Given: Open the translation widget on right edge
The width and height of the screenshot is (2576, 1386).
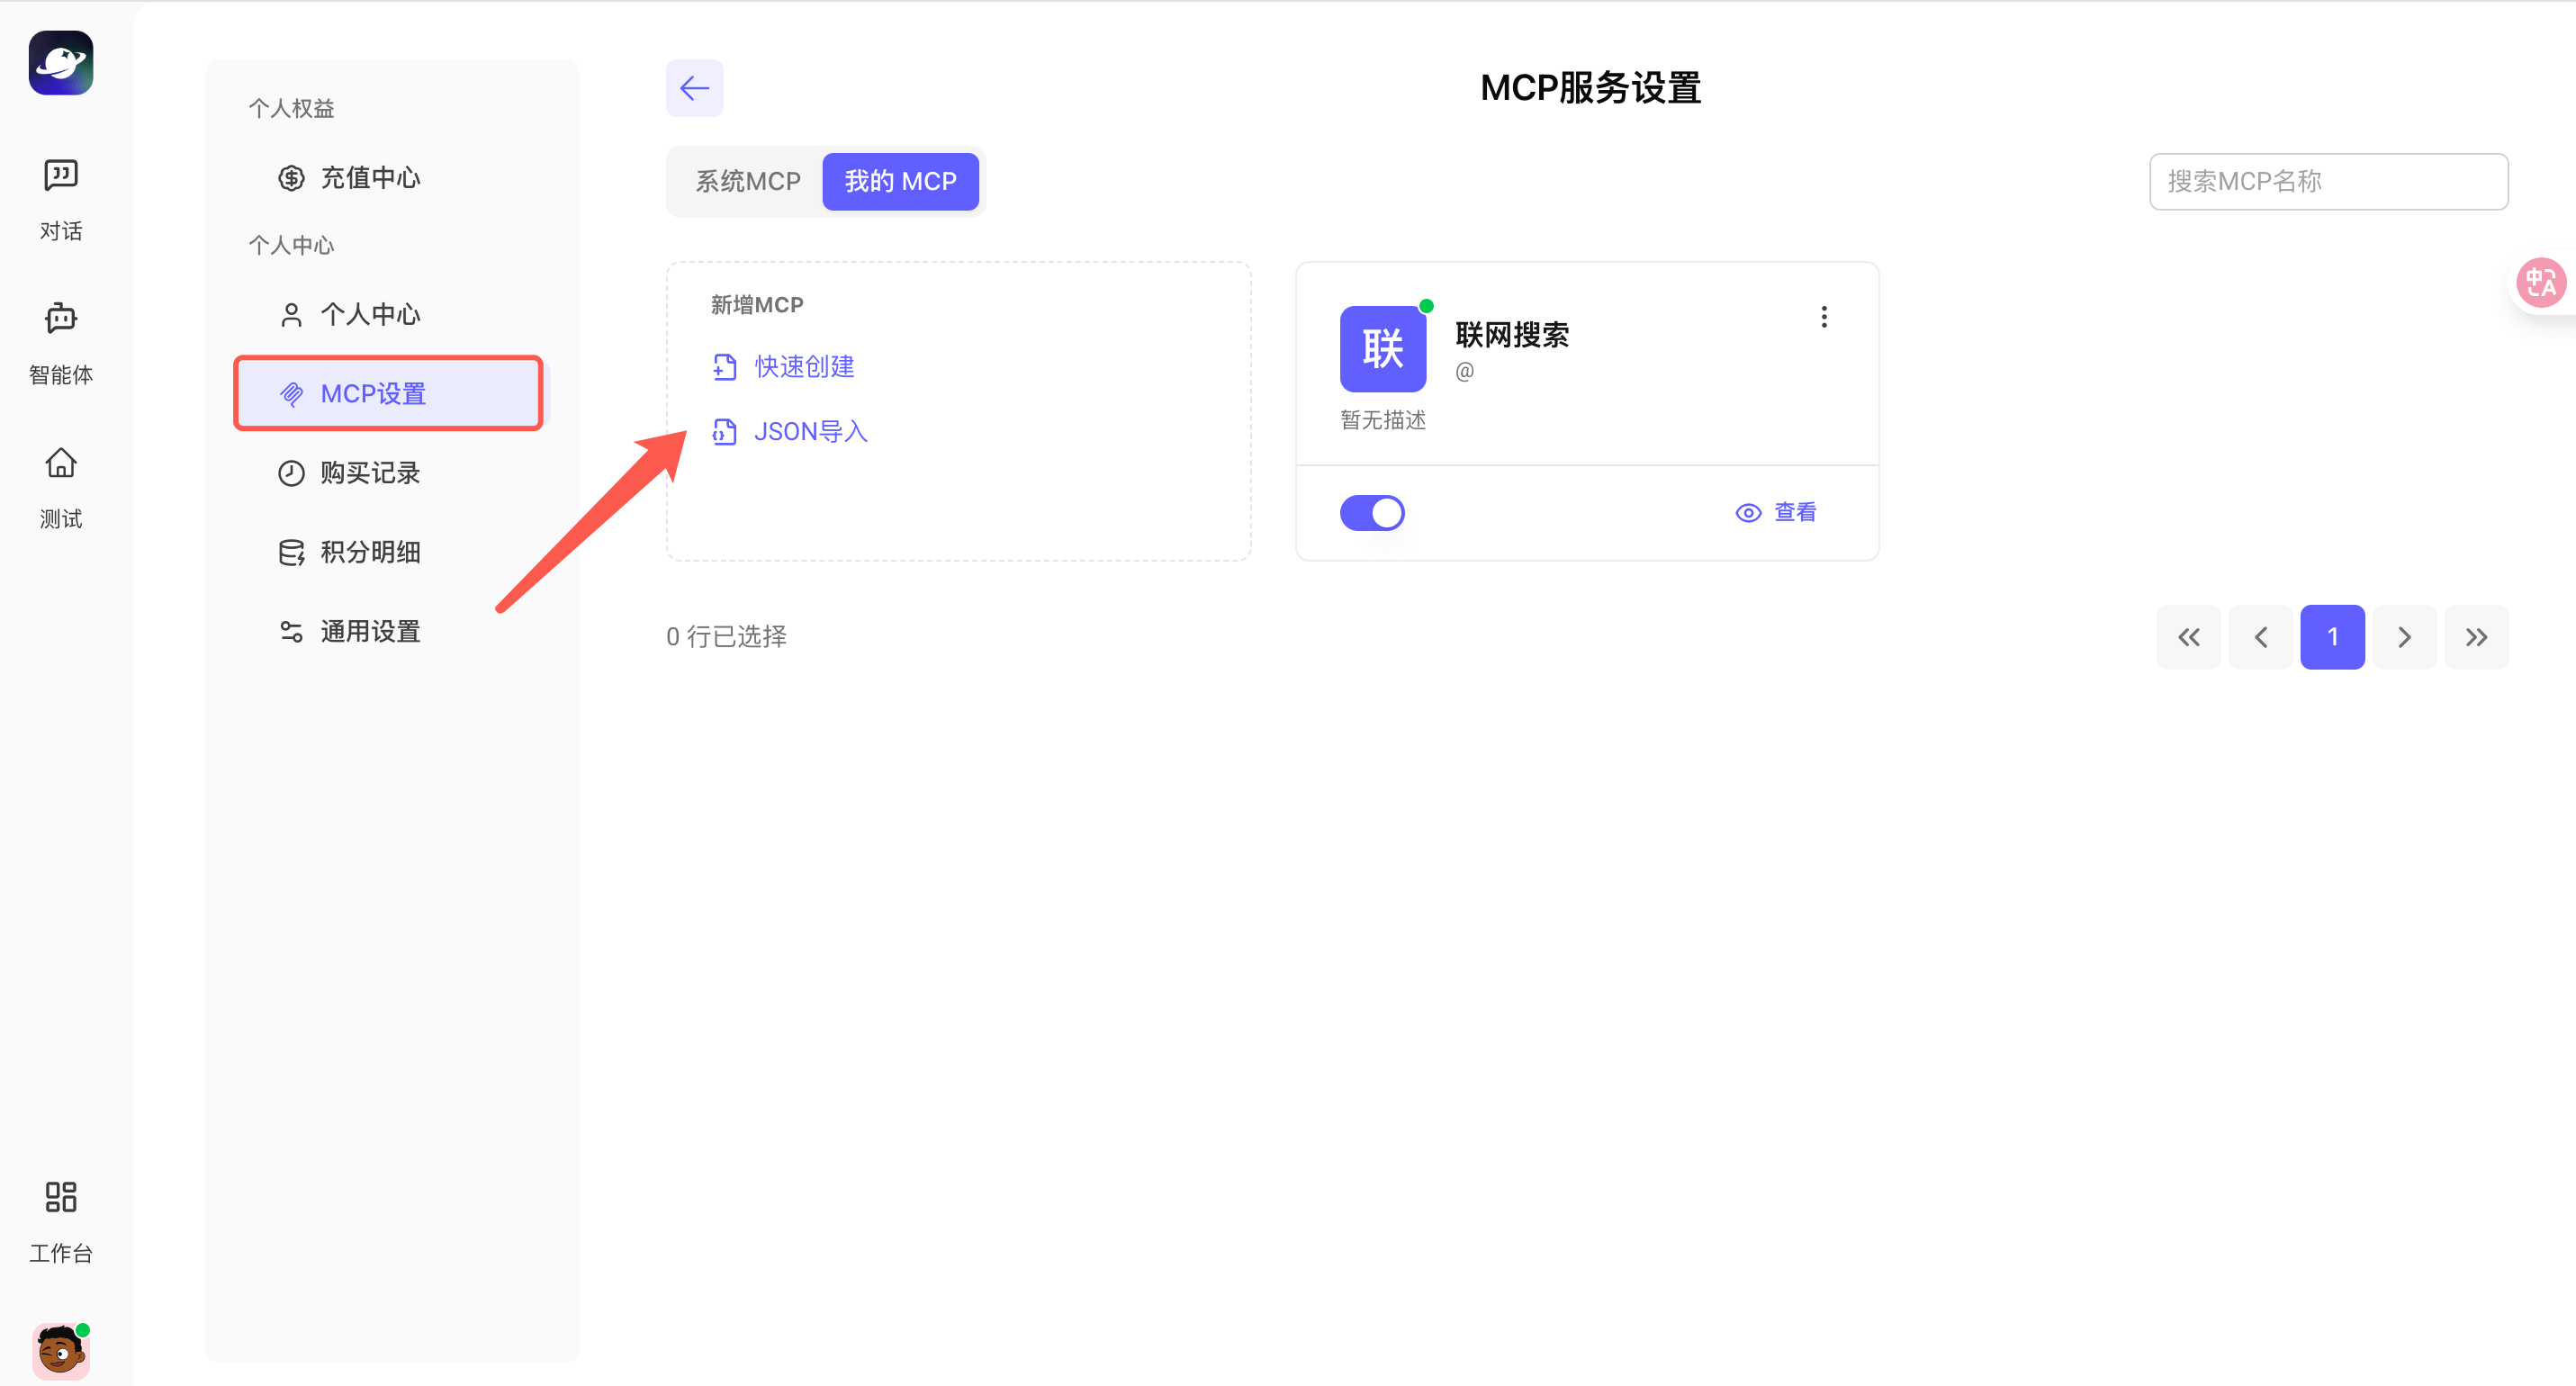Looking at the screenshot, I should click(2541, 282).
